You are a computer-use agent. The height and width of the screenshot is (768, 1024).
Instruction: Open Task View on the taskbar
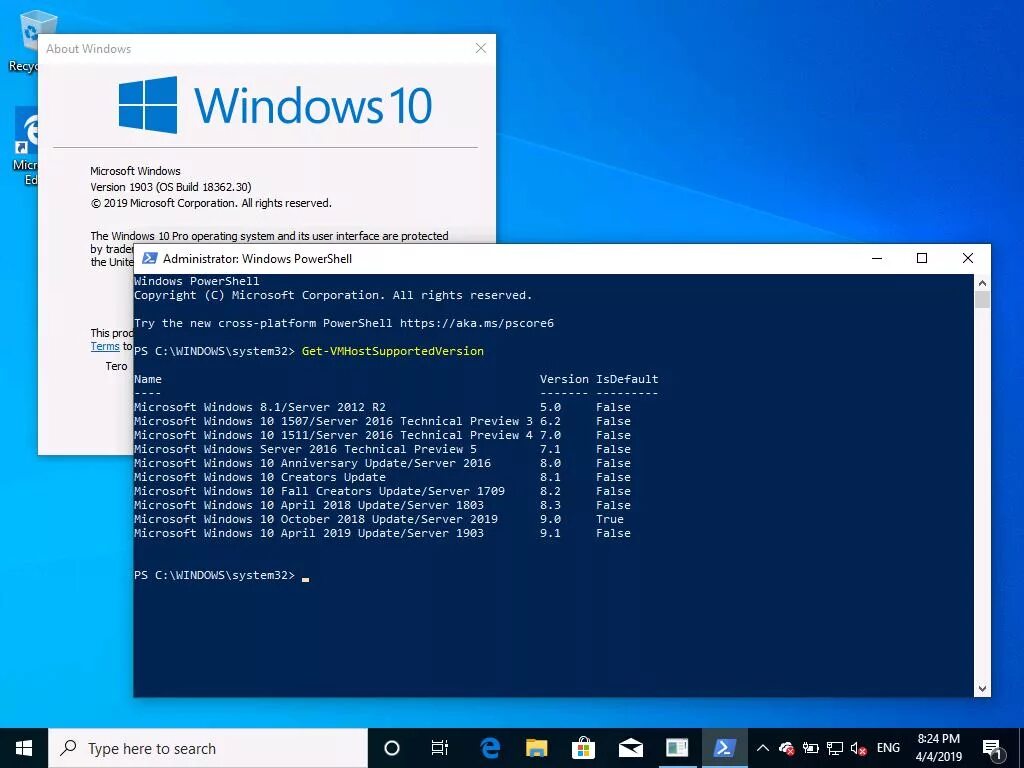click(440, 748)
